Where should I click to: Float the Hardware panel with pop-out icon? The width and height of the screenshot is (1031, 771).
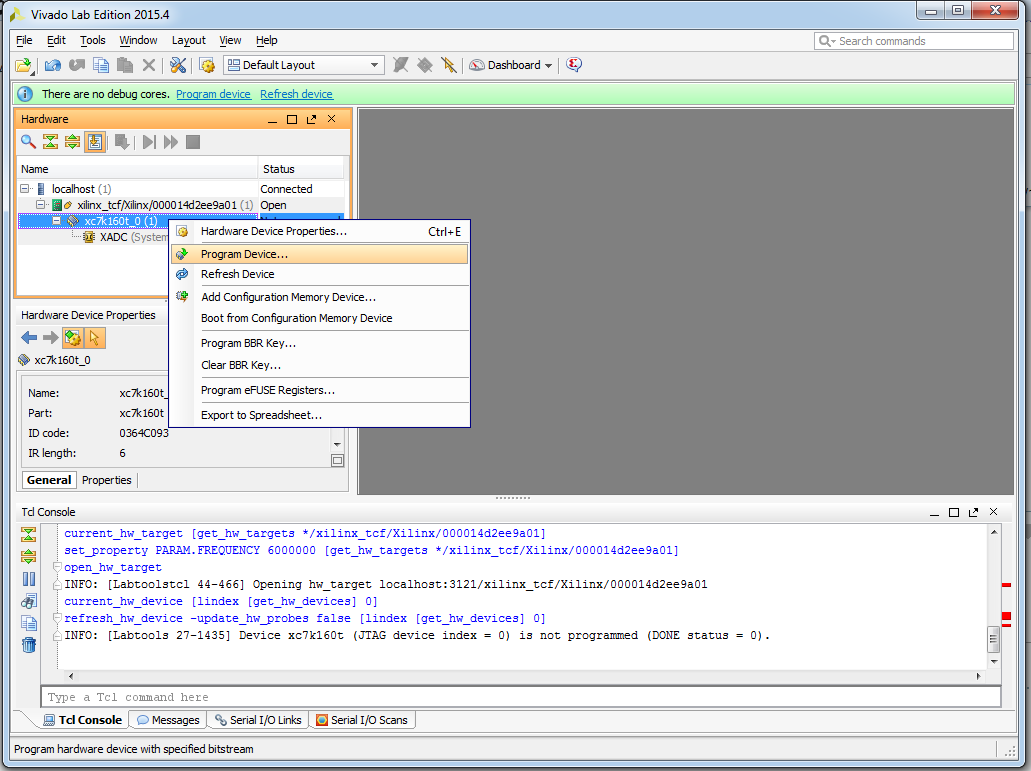[312, 119]
